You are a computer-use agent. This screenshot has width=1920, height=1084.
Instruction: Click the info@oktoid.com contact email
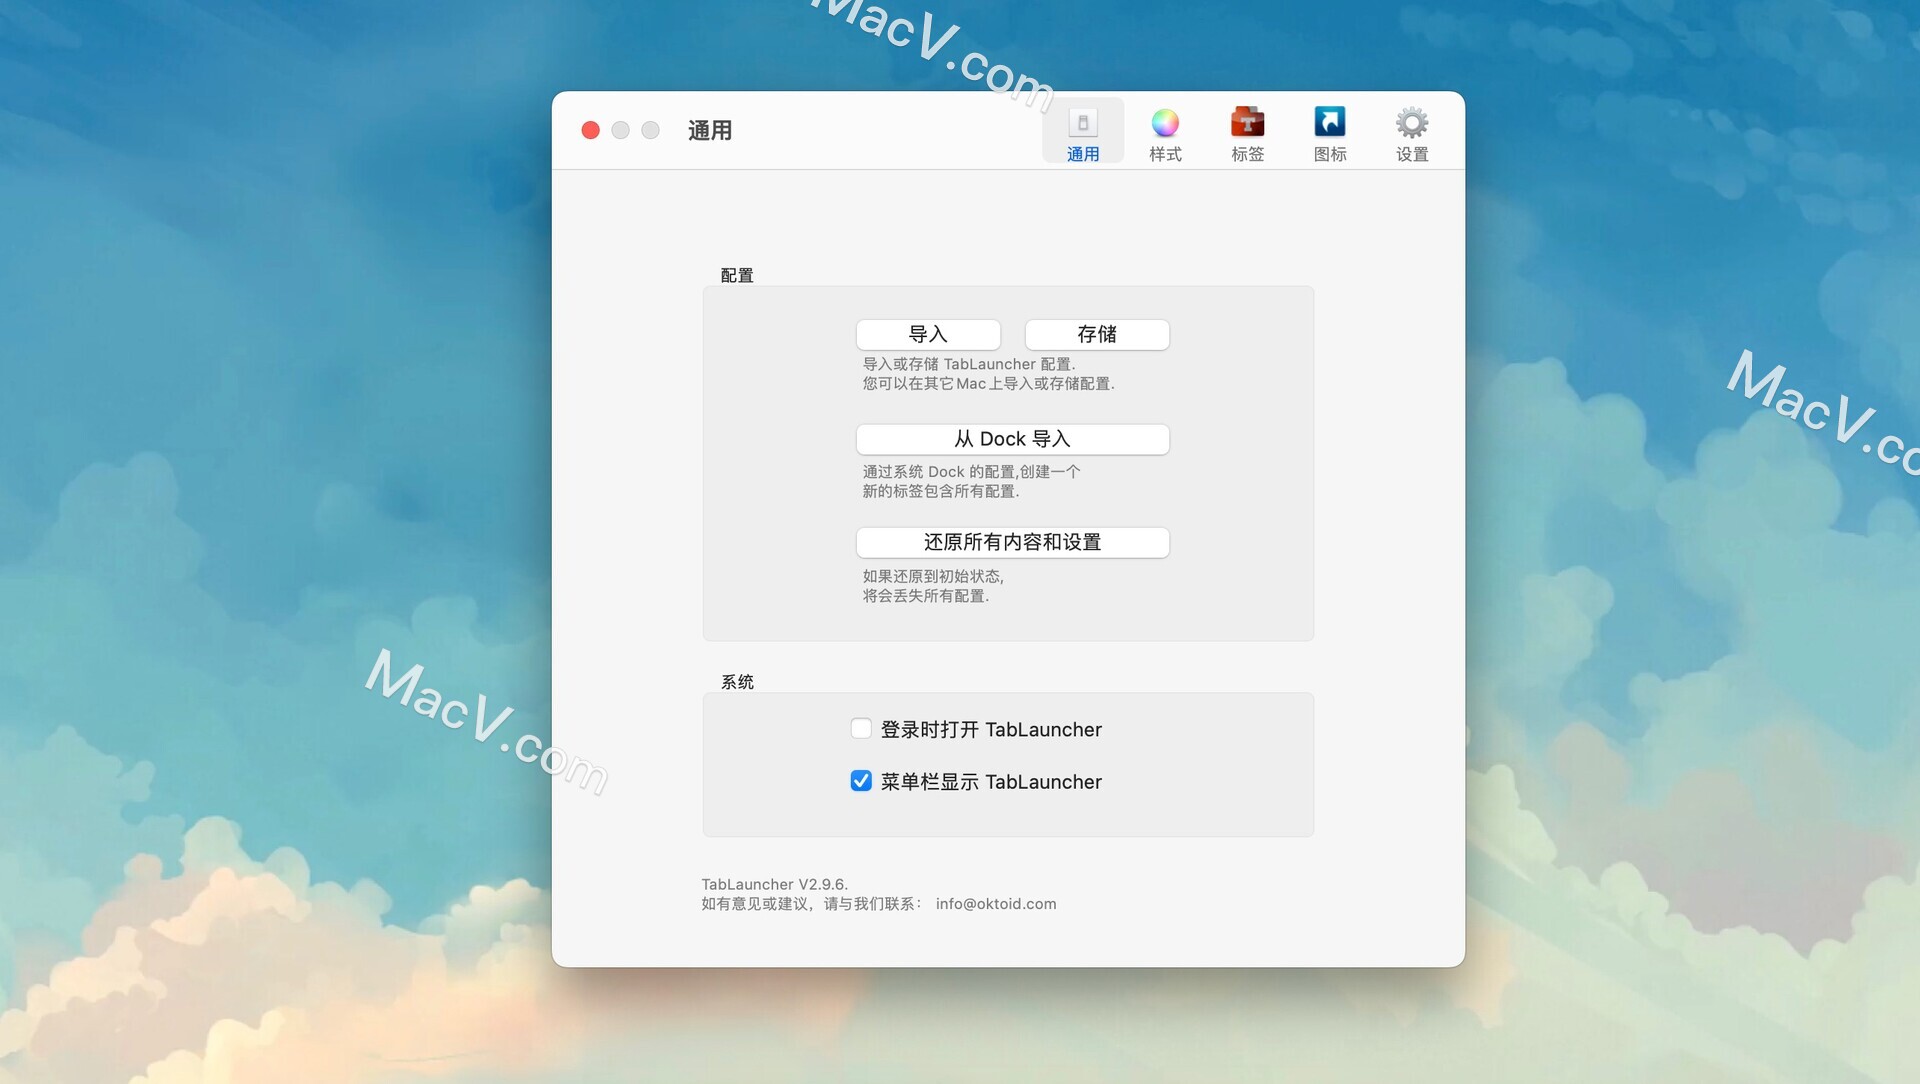[x=996, y=904]
